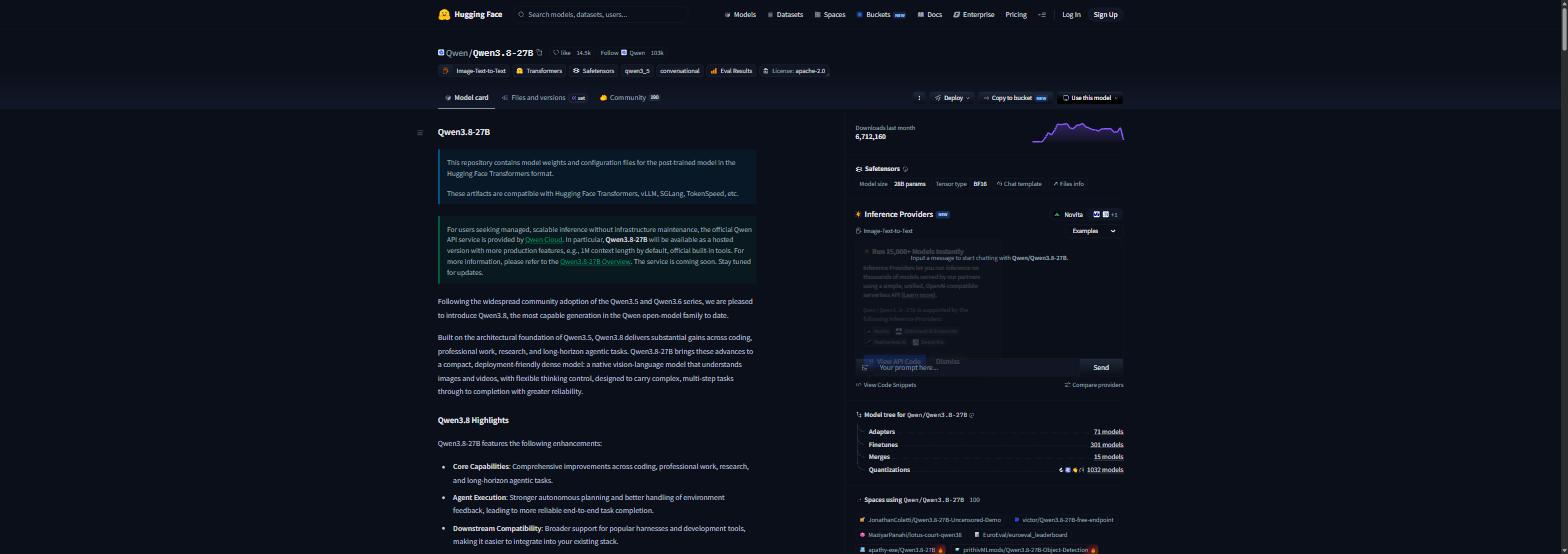Image resolution: width=1568 pixels, height=554 pixels.
Task: Open the Eval Results tag
Action: [731, 71]
